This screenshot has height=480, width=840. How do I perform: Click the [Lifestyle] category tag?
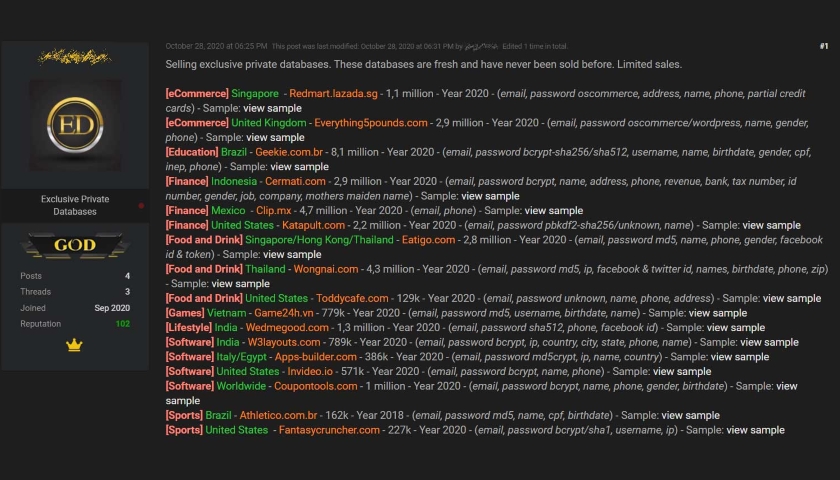[189, 328]
